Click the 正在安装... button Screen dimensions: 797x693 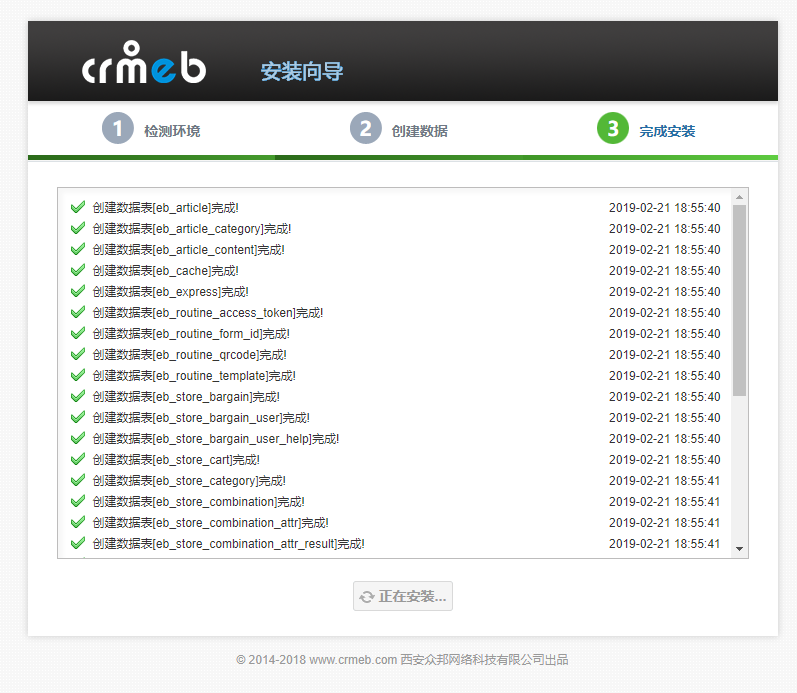click(403, 596)
